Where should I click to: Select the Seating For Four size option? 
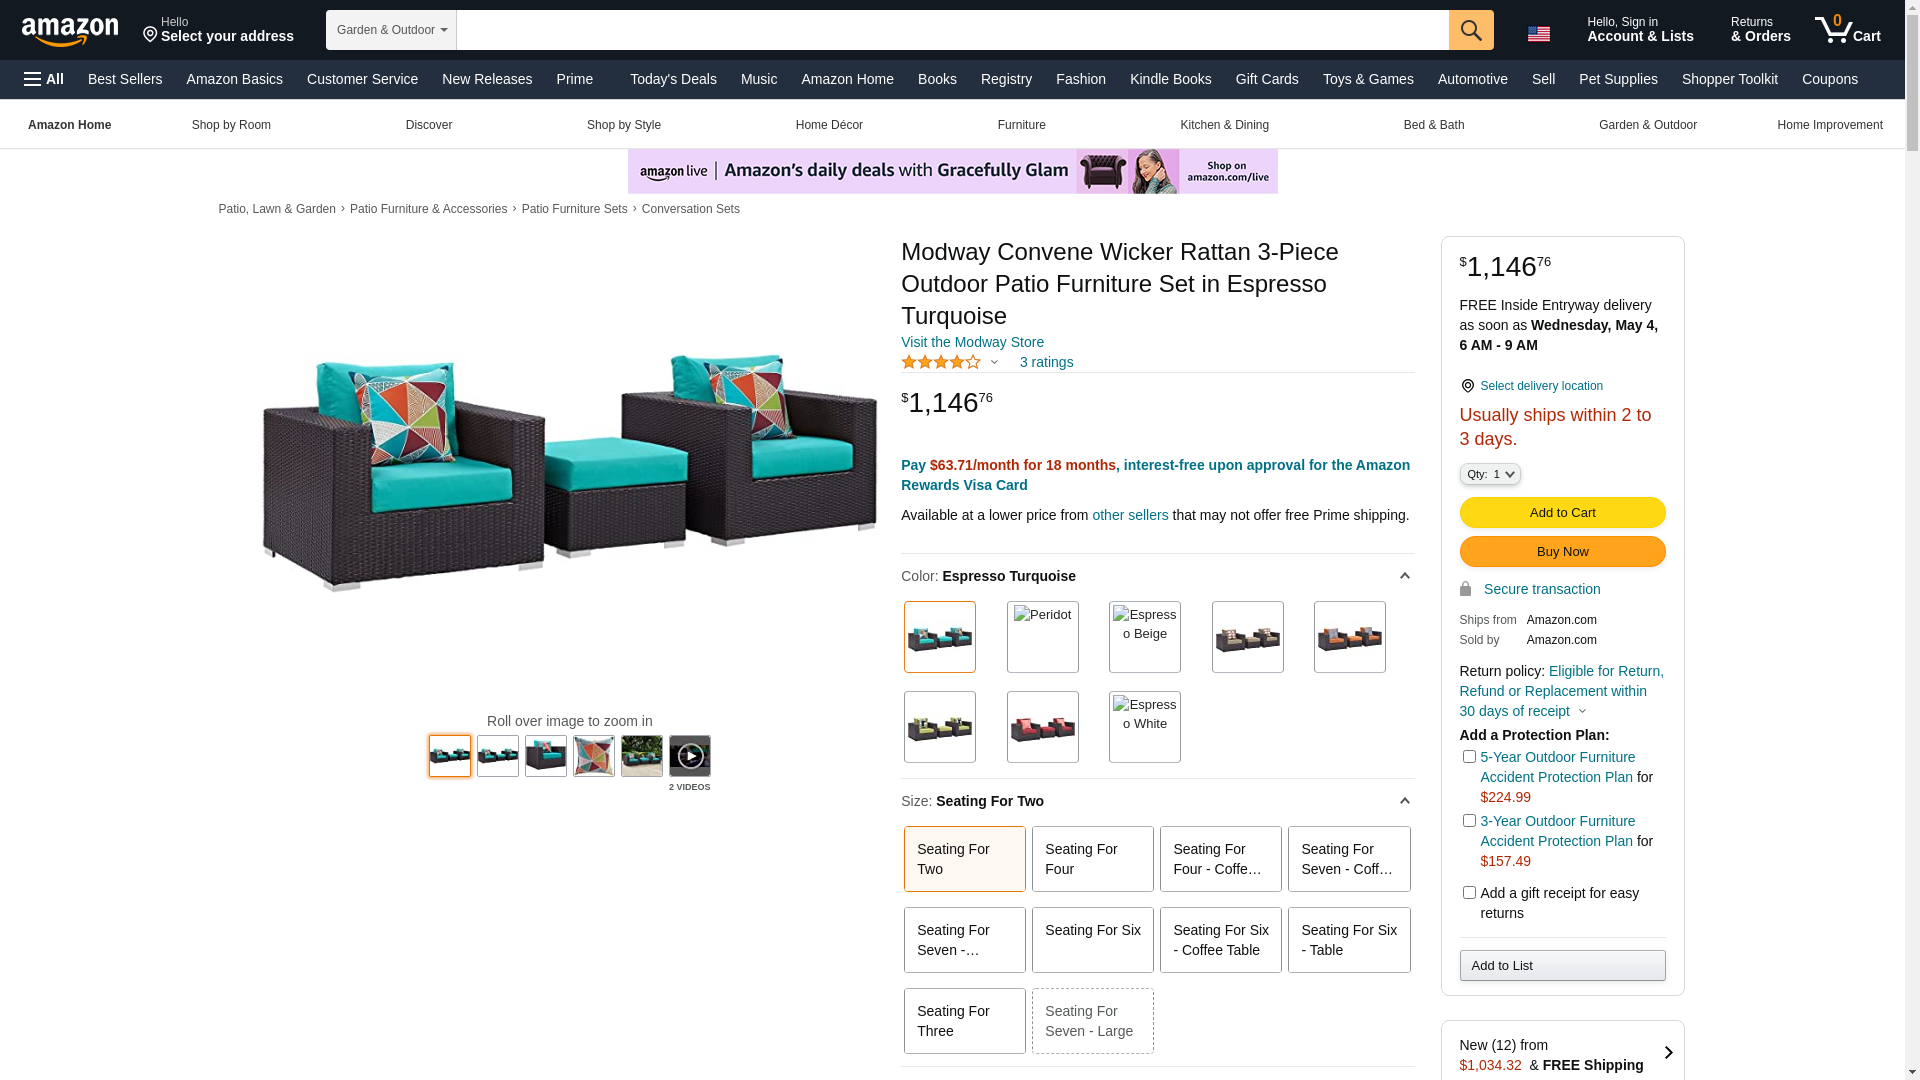tap(1092, 859)
